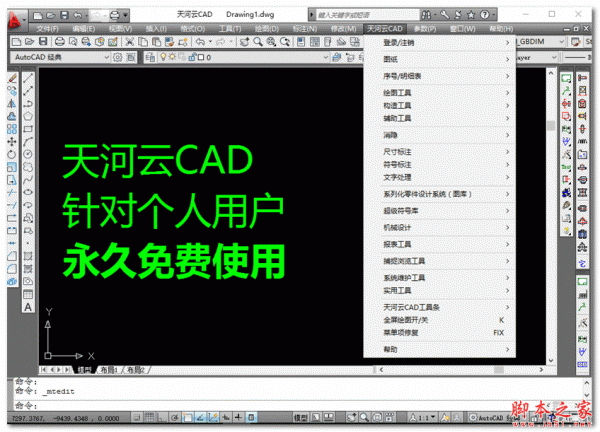The image size is (600, 432).
Task: Click the Copy icon in standard toolbar
Action: [x=143, y=42]
